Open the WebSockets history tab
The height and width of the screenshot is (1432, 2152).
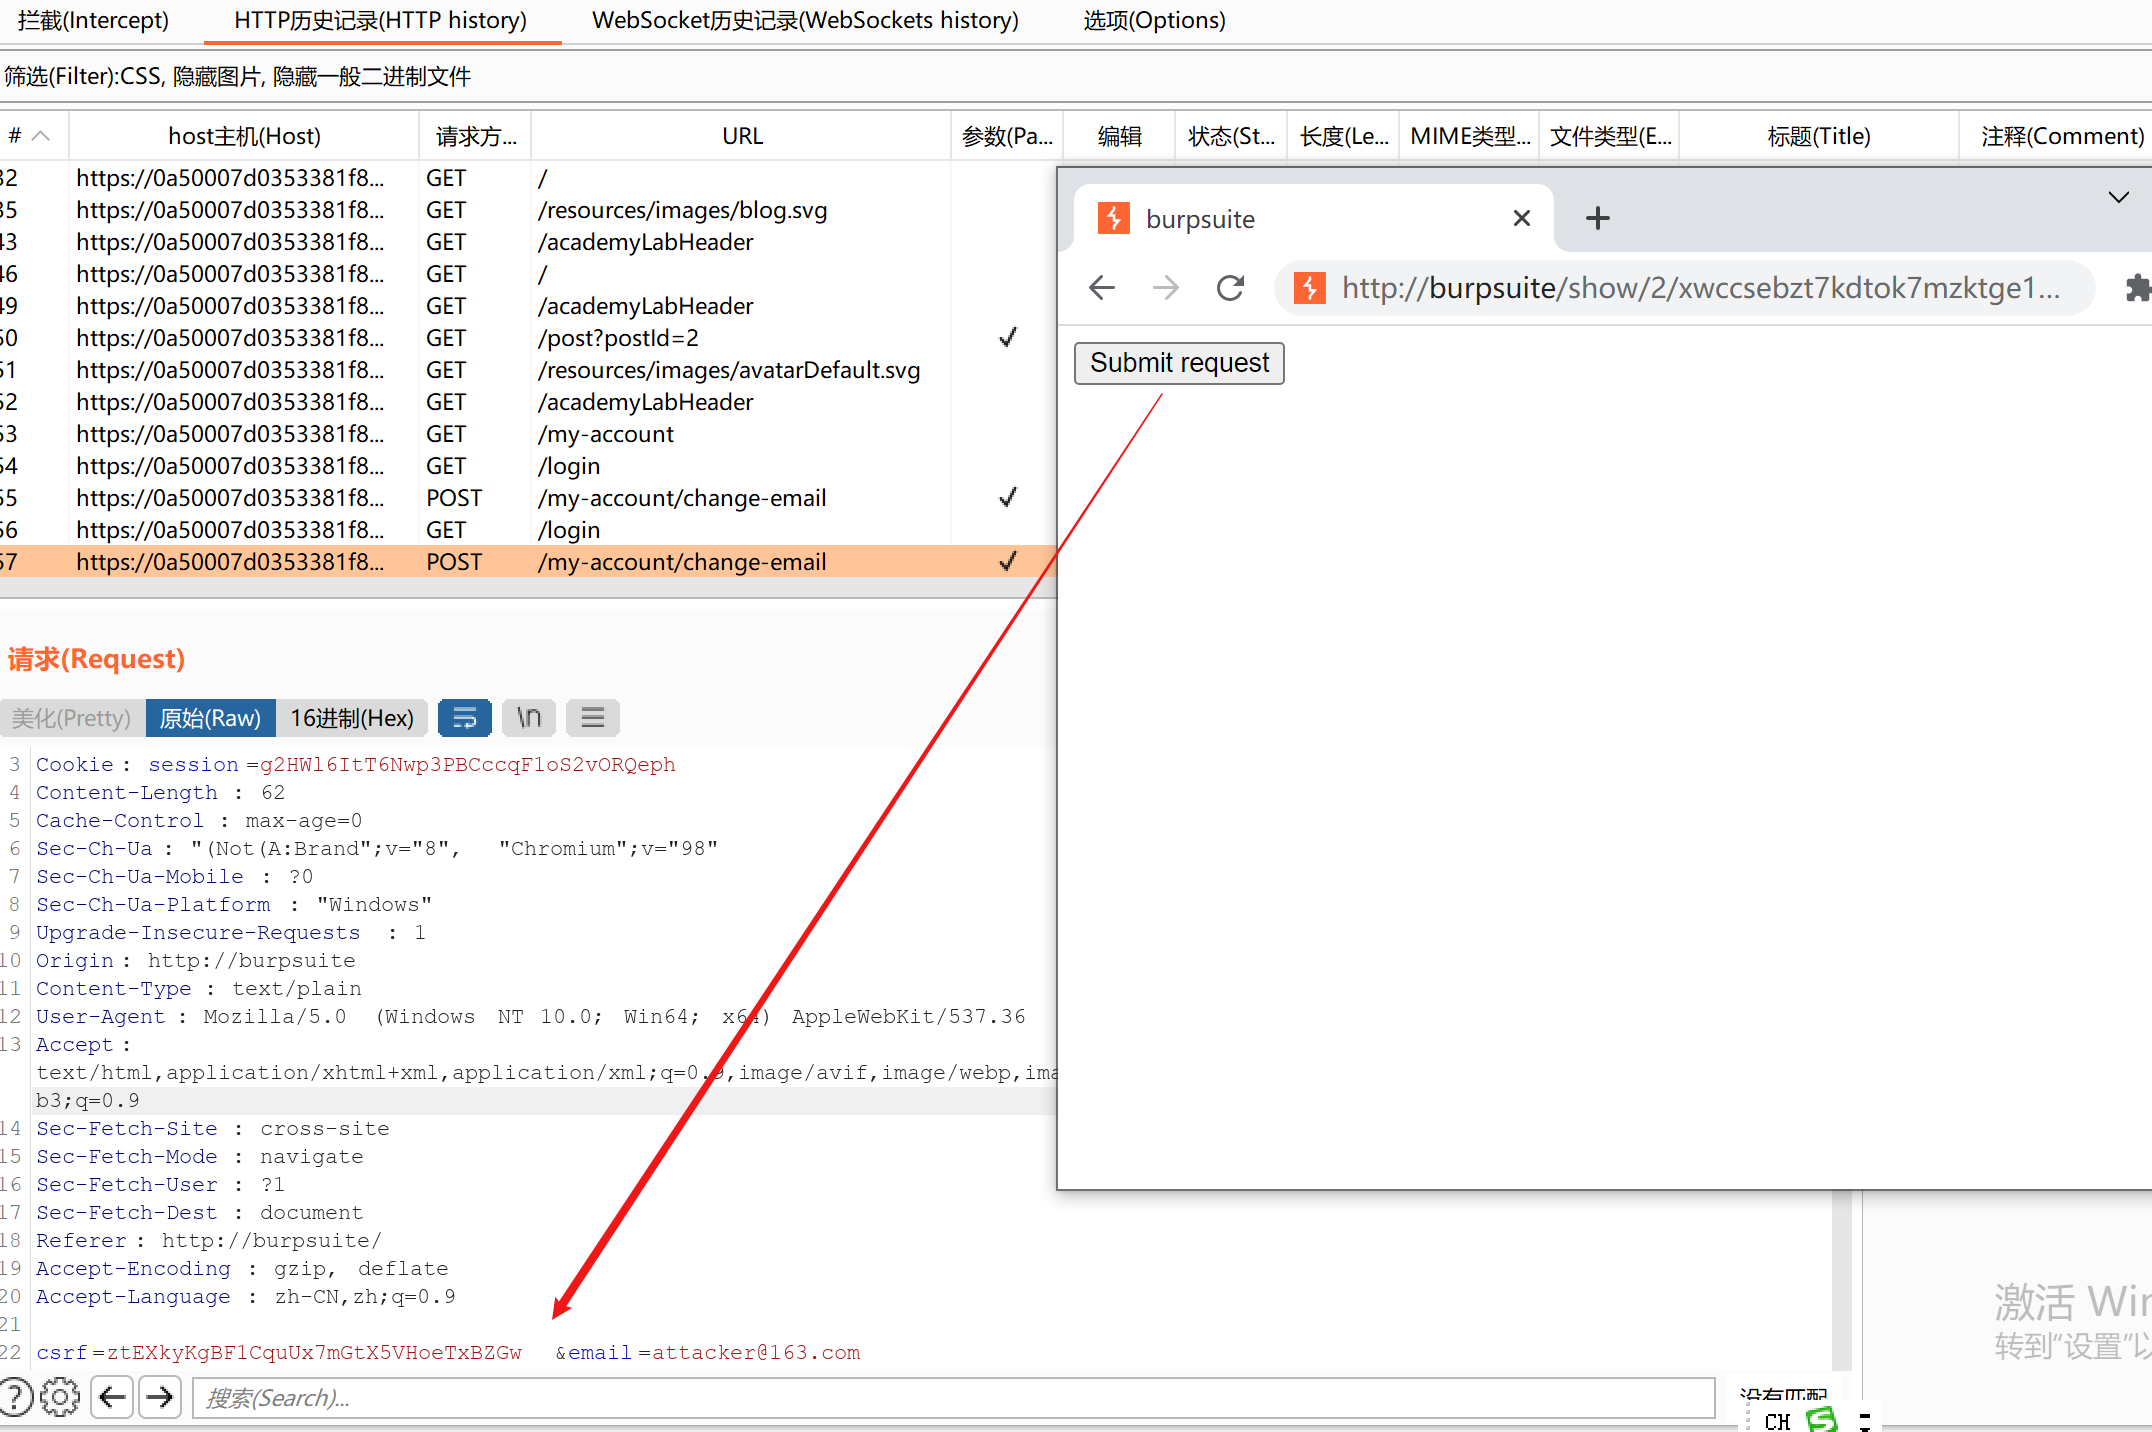coord(805,20)
